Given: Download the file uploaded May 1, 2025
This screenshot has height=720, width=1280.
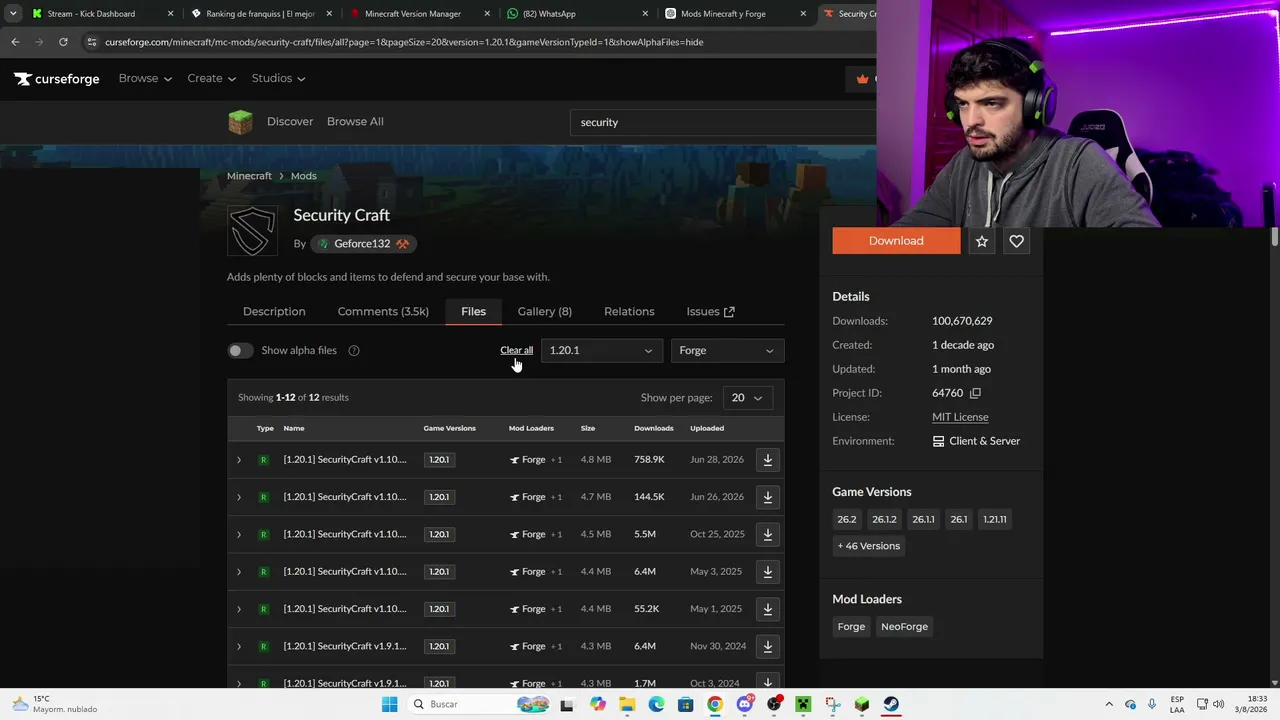Looking at the screenshot, I should [768, 609].
